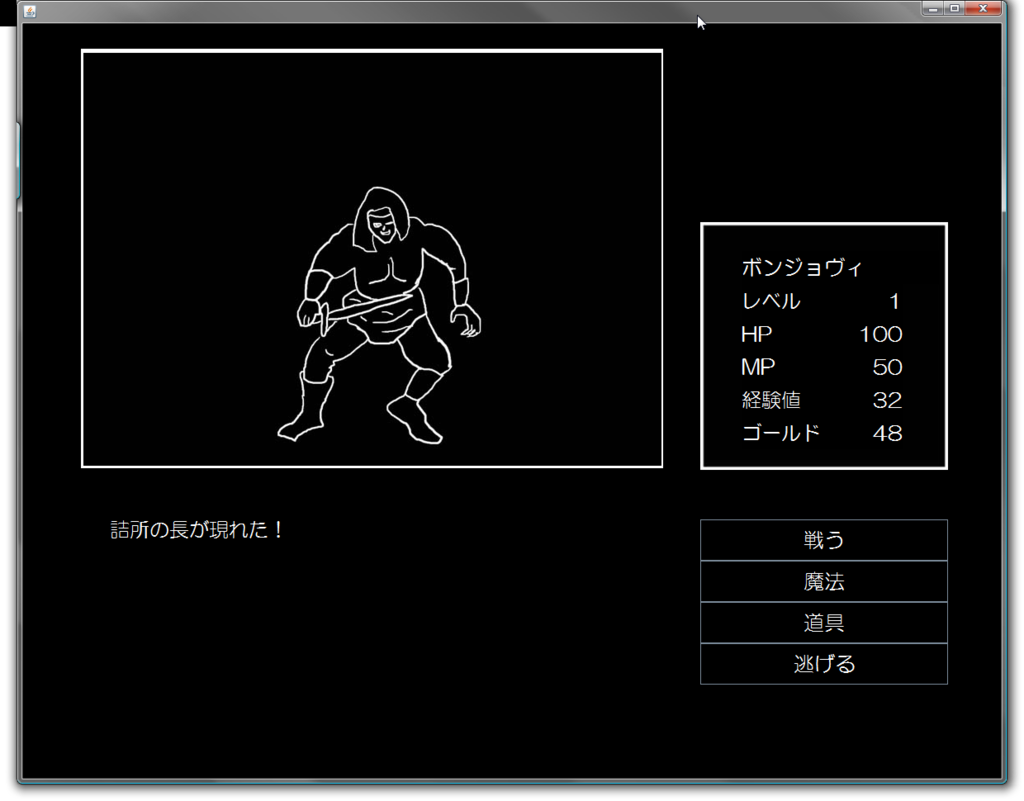Choose the 戦う (Fight) command
1024x801 pixels.
(x=824, y=540)
